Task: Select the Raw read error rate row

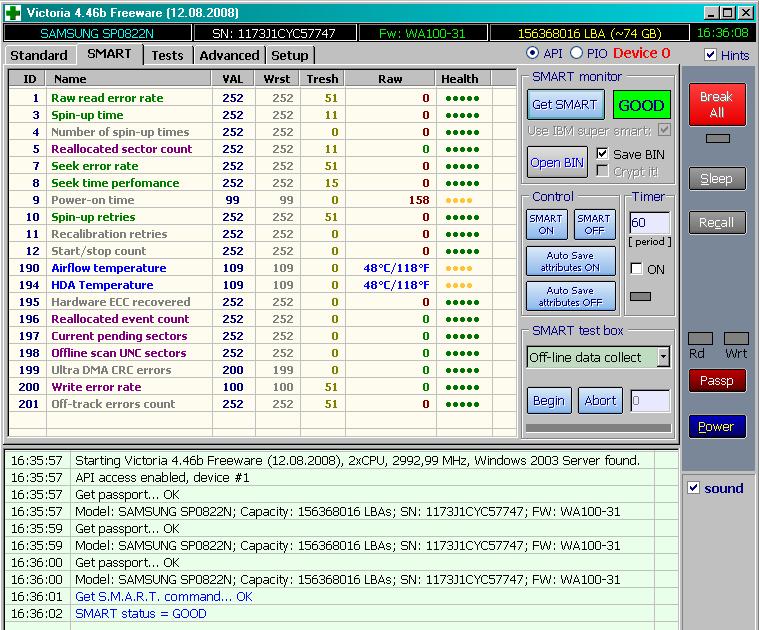Action: pos(263,98)
